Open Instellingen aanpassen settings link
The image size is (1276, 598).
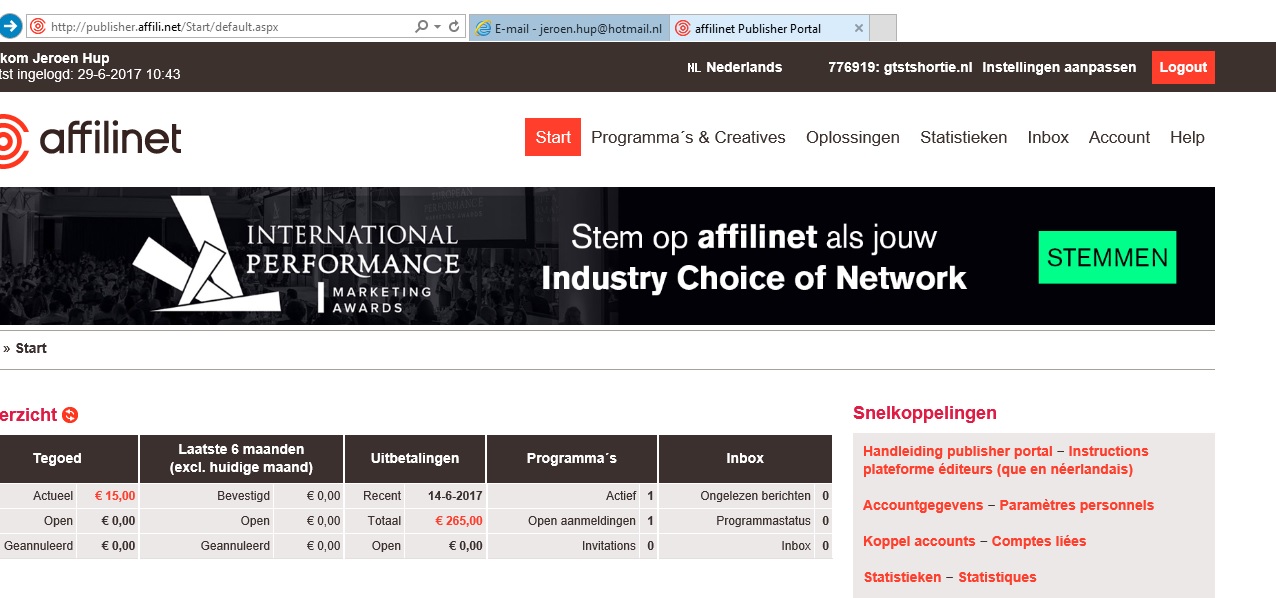pos(1059,67)
